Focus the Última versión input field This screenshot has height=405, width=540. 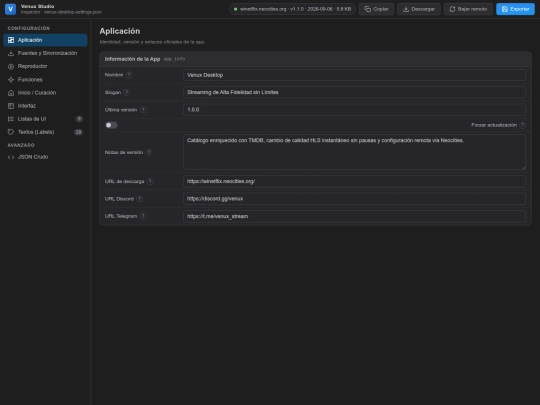(354, 110)
